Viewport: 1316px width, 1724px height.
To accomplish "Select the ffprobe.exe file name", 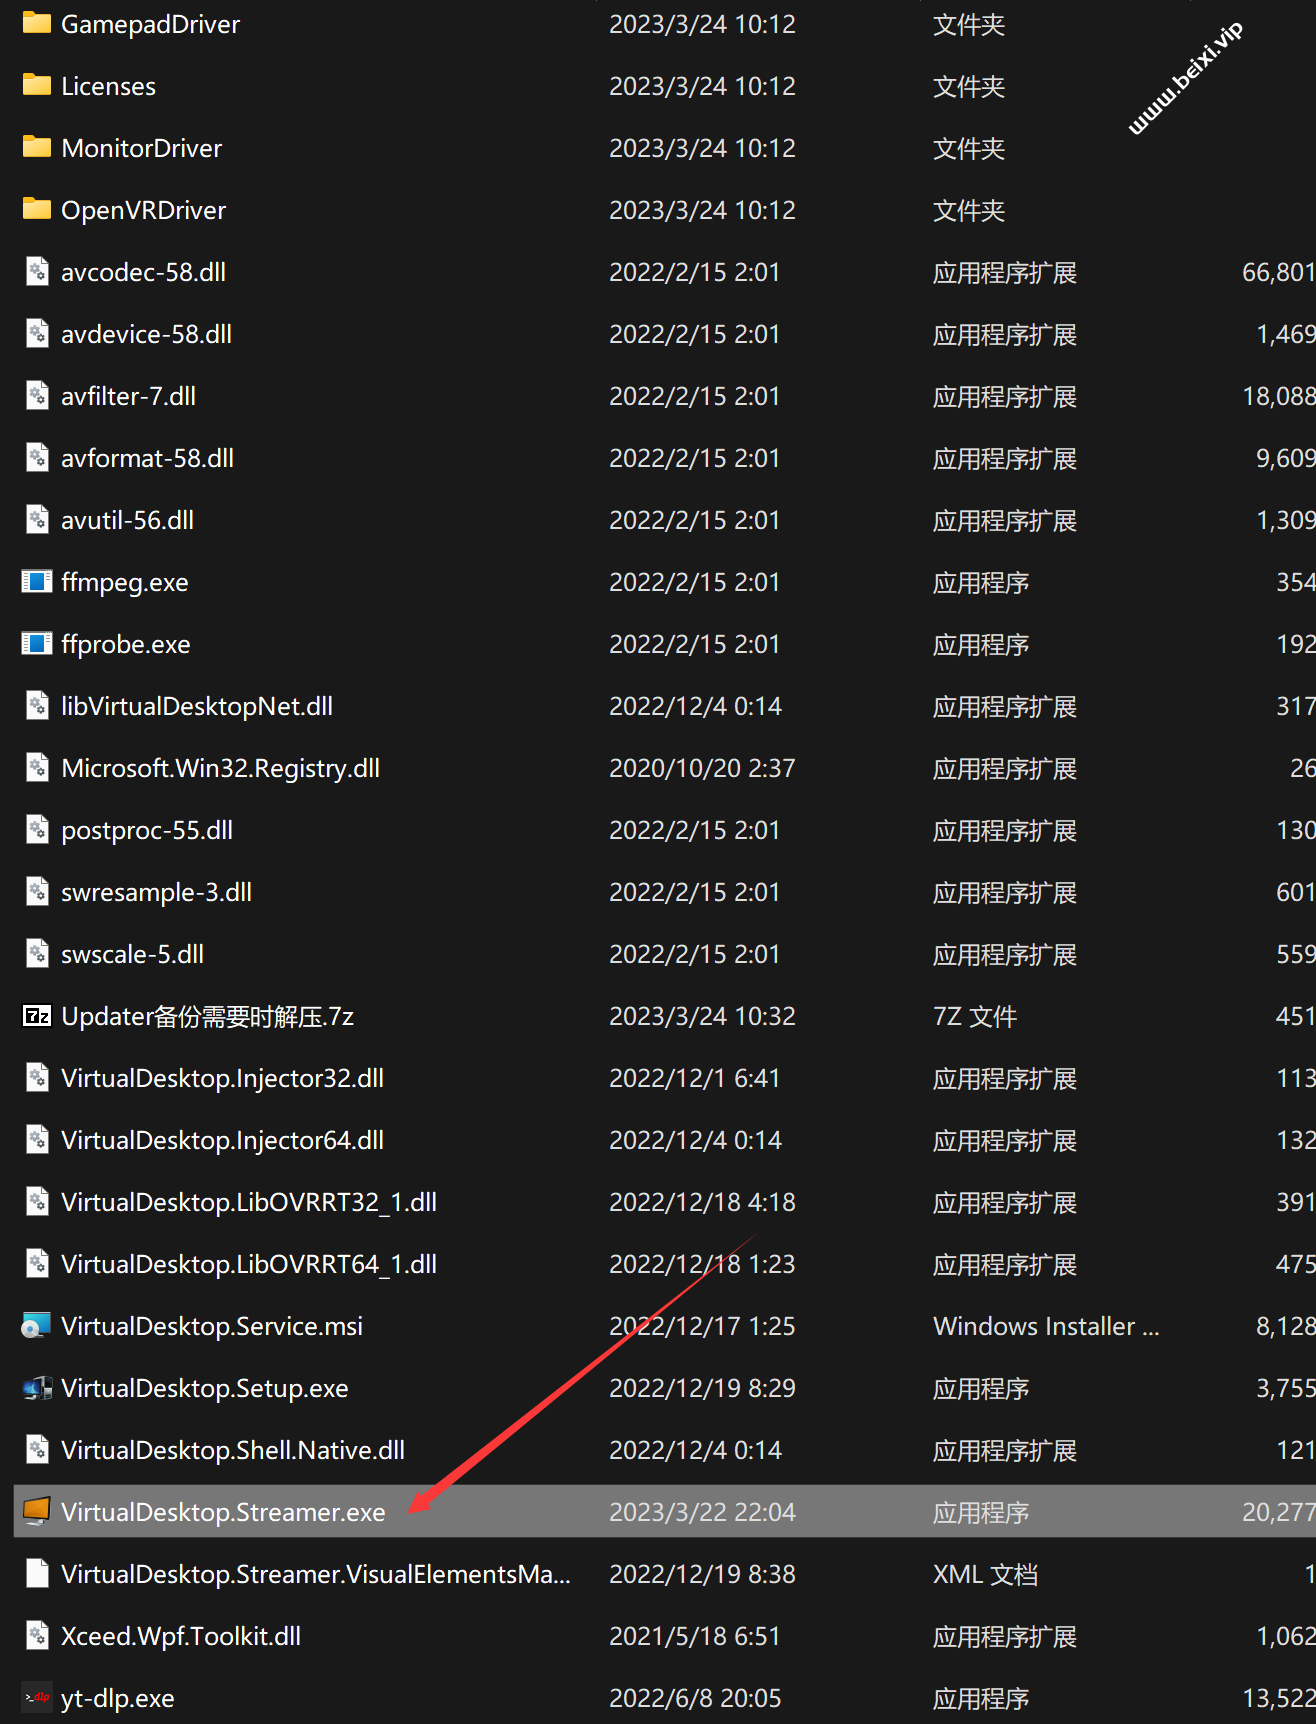I will click(125, 644).
